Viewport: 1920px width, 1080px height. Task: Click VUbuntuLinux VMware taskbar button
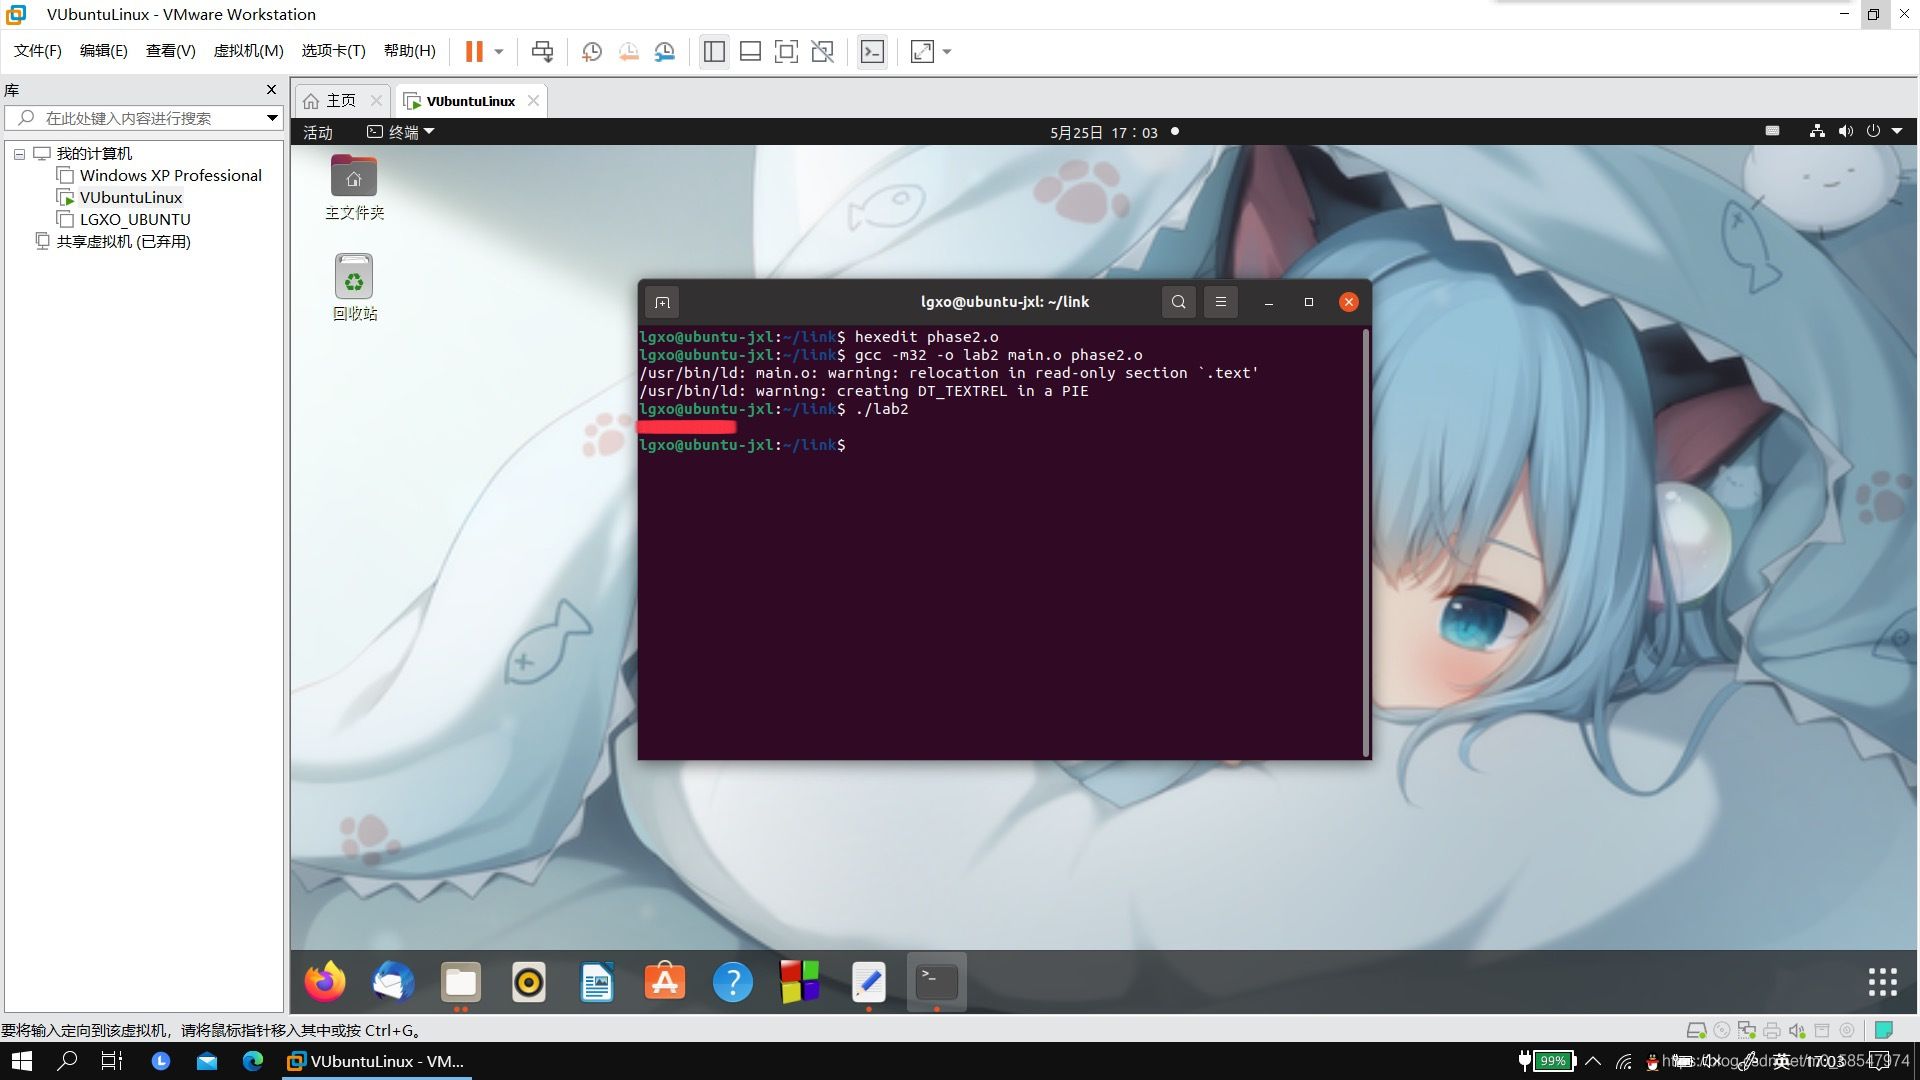[376, 1061]
